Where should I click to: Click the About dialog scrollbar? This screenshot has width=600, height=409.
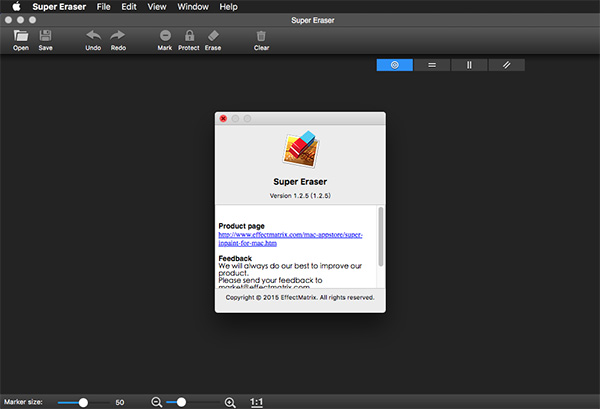(380, 237)
